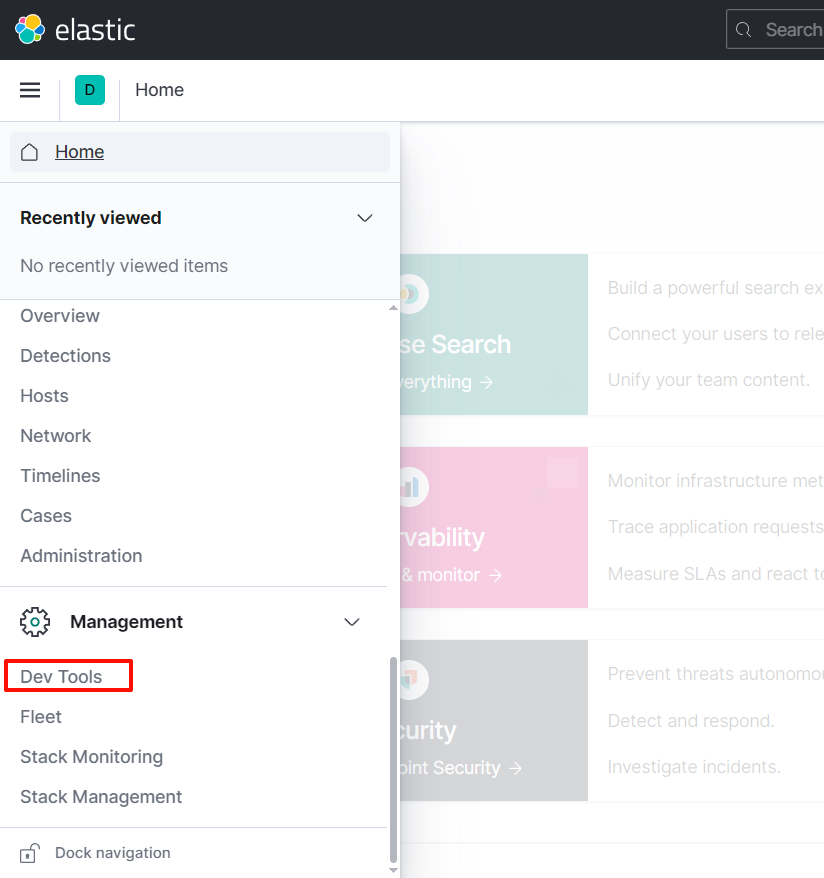Click the sidebar scroll up arrow
The height and width of the screenshot is (878, 824).
pyautogui.click(x=394, y=308)
